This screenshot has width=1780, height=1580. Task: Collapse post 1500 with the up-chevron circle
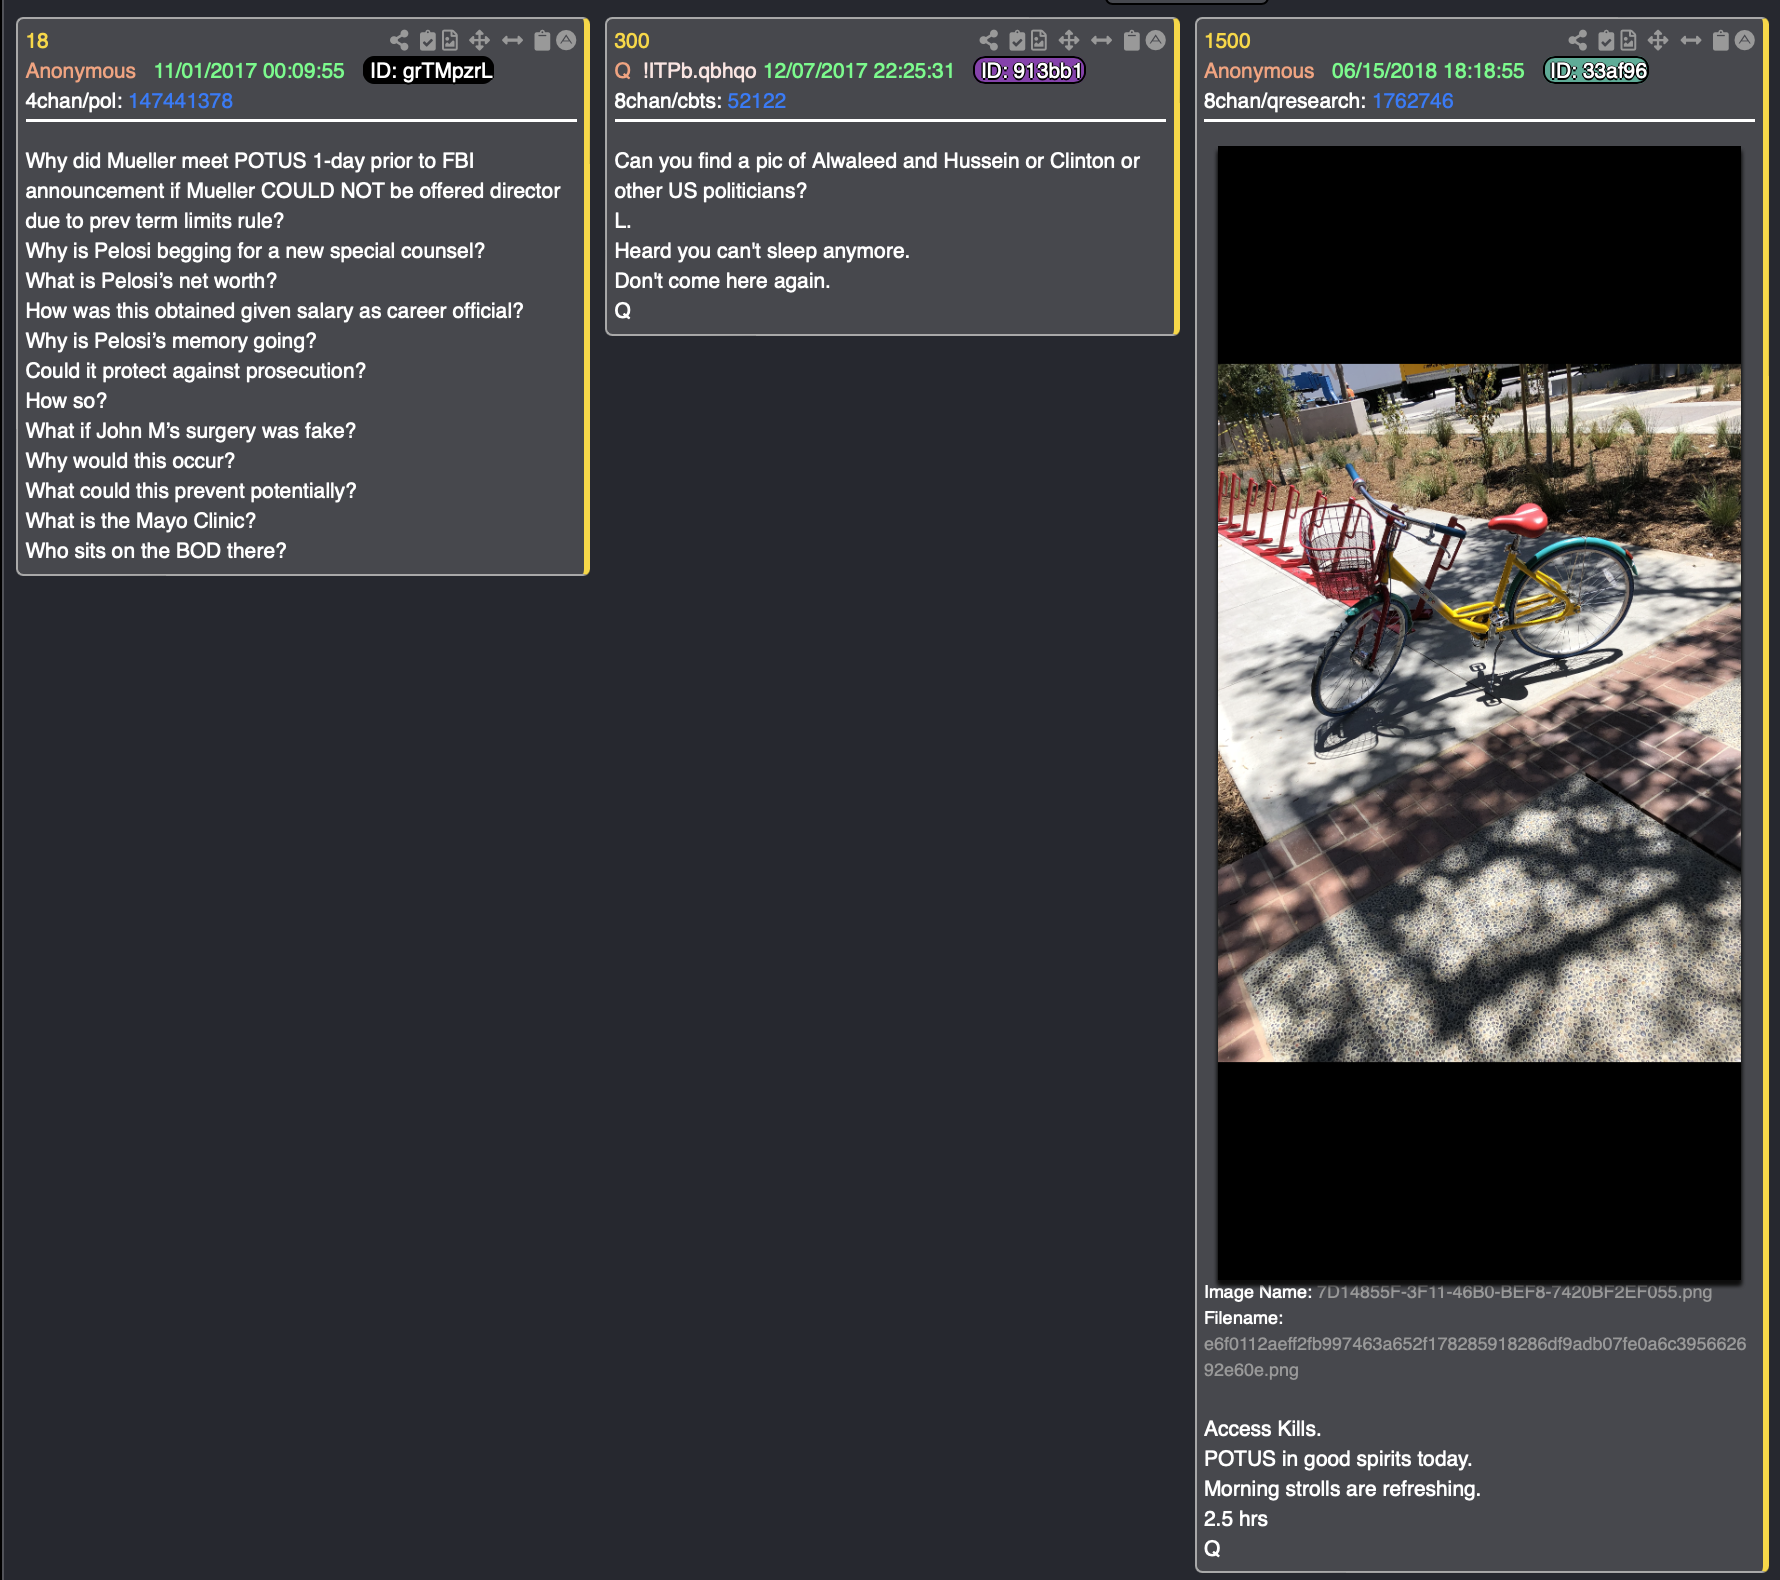1745,40
